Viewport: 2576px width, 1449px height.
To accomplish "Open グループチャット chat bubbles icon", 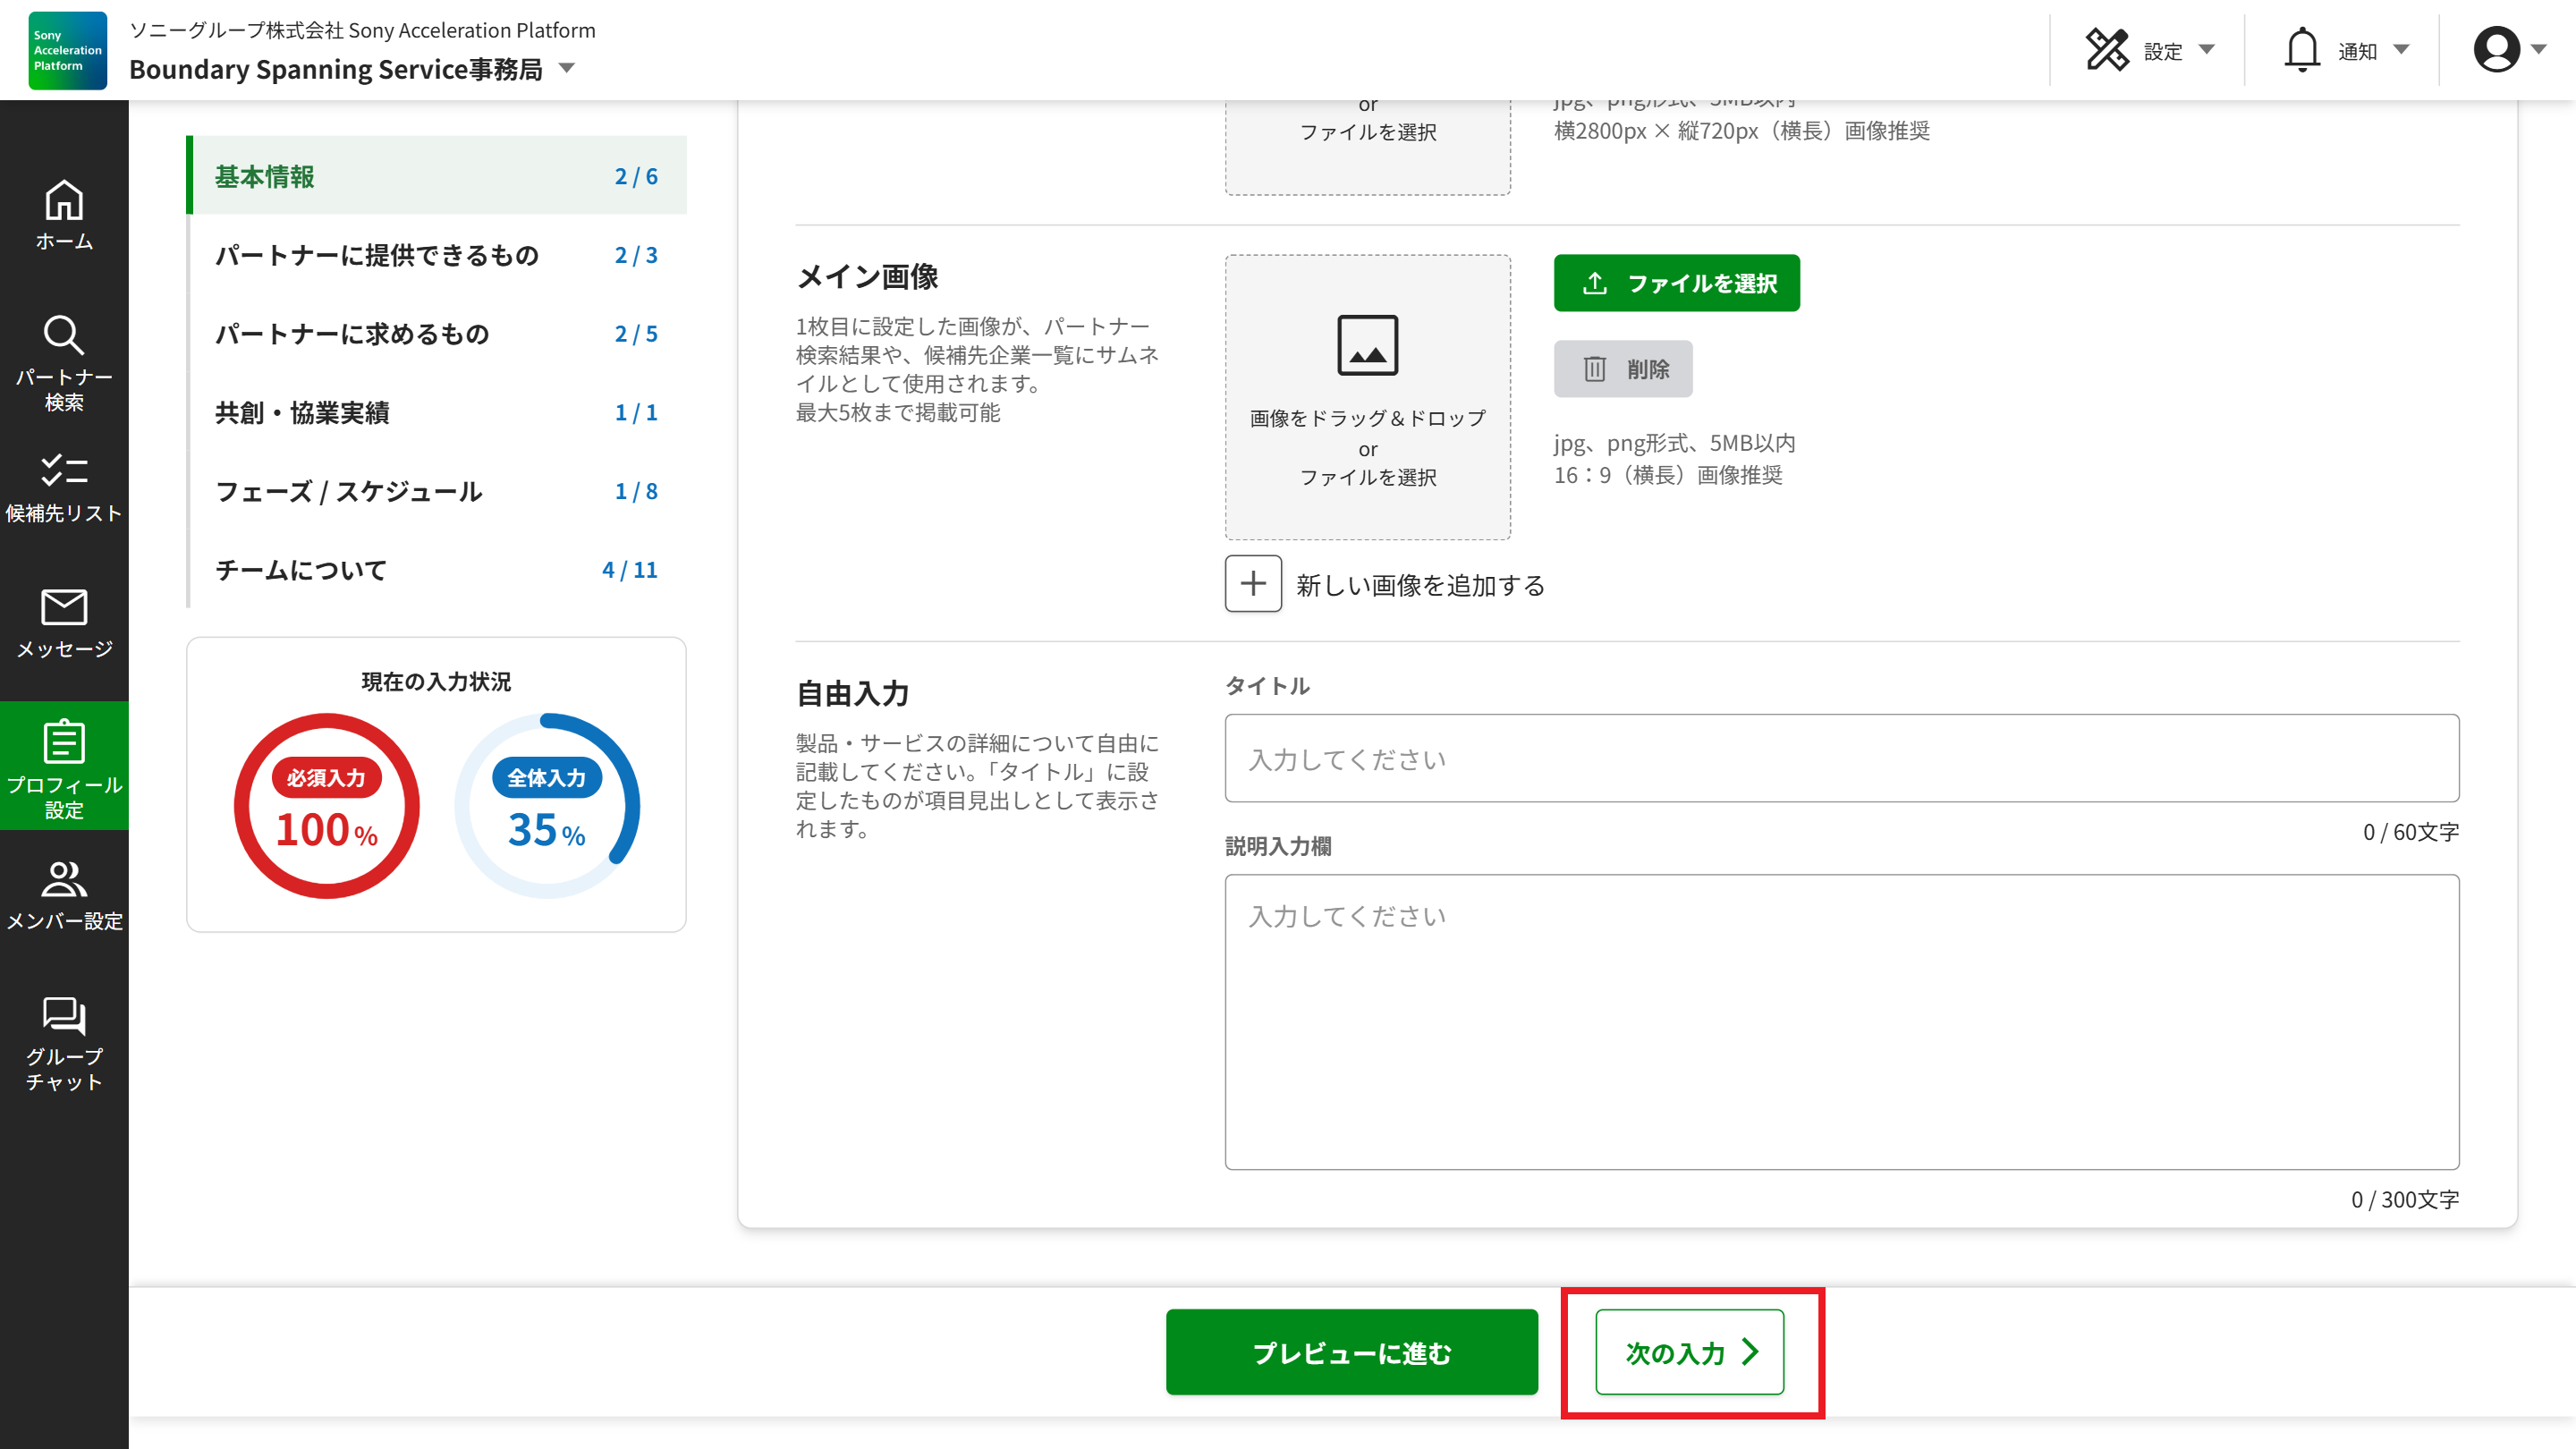I will click(x=64, y=1016).
